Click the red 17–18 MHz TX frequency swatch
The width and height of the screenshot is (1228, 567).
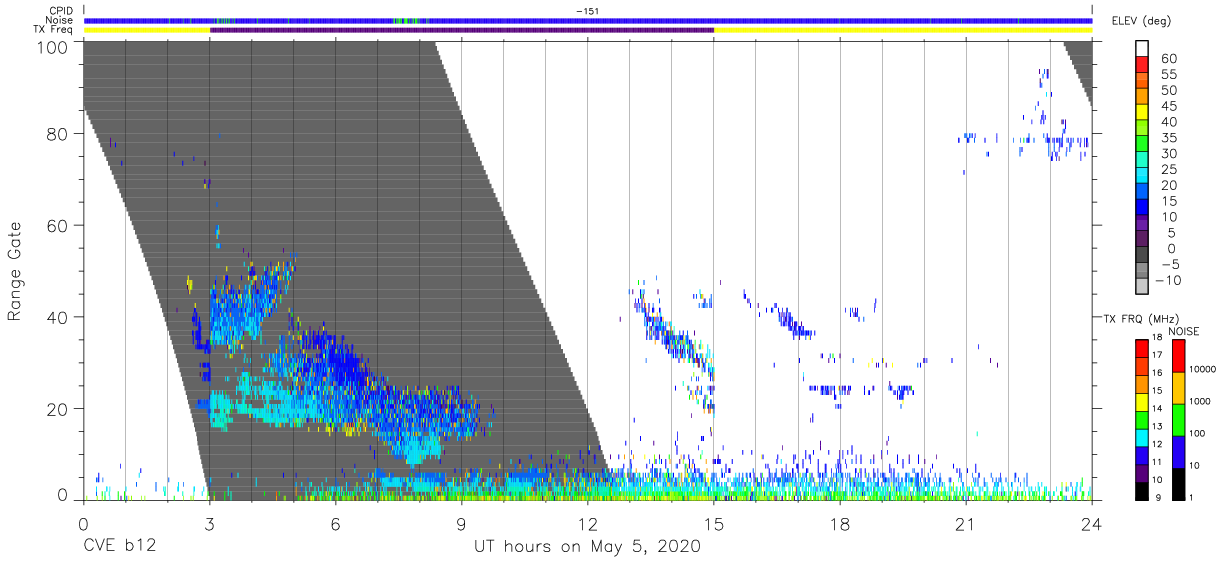(1142, 349)
